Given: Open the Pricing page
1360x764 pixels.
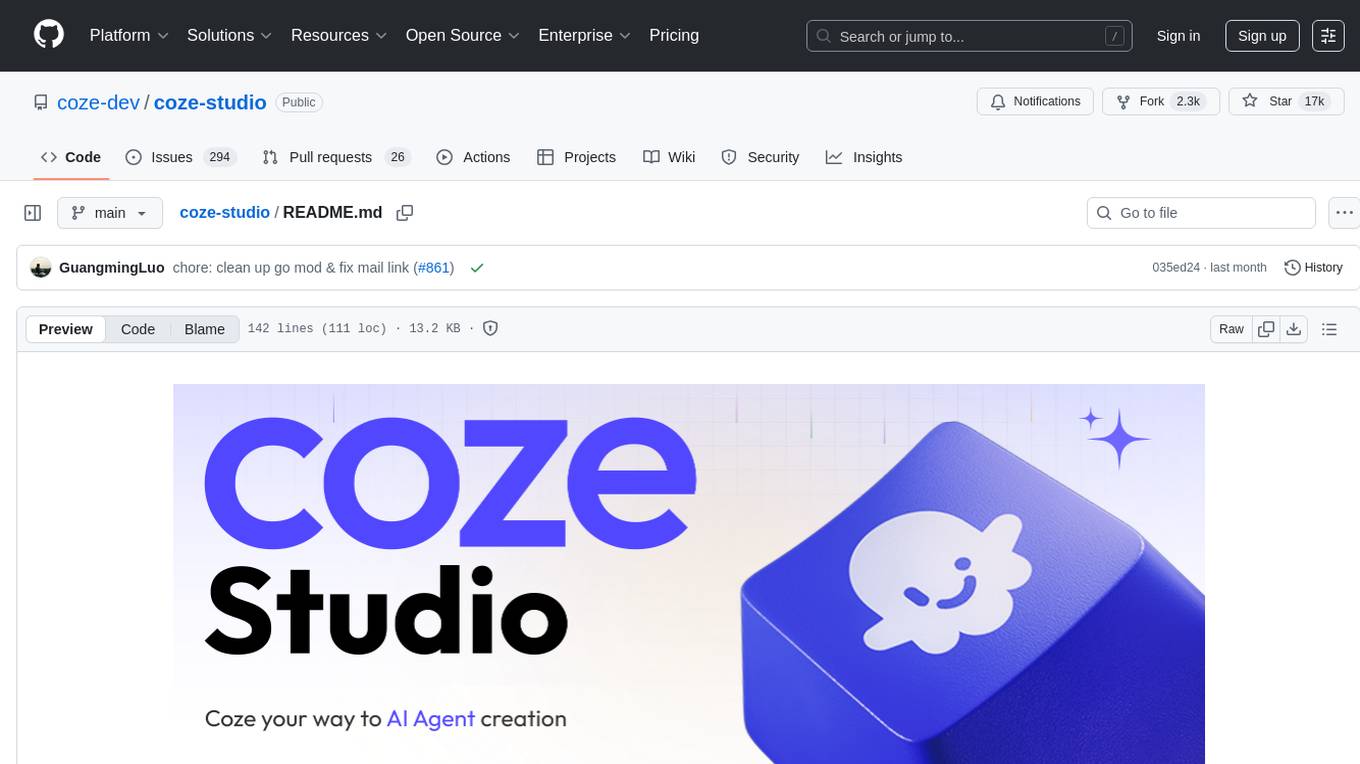Looking at the screenshot, I should 674,35.
